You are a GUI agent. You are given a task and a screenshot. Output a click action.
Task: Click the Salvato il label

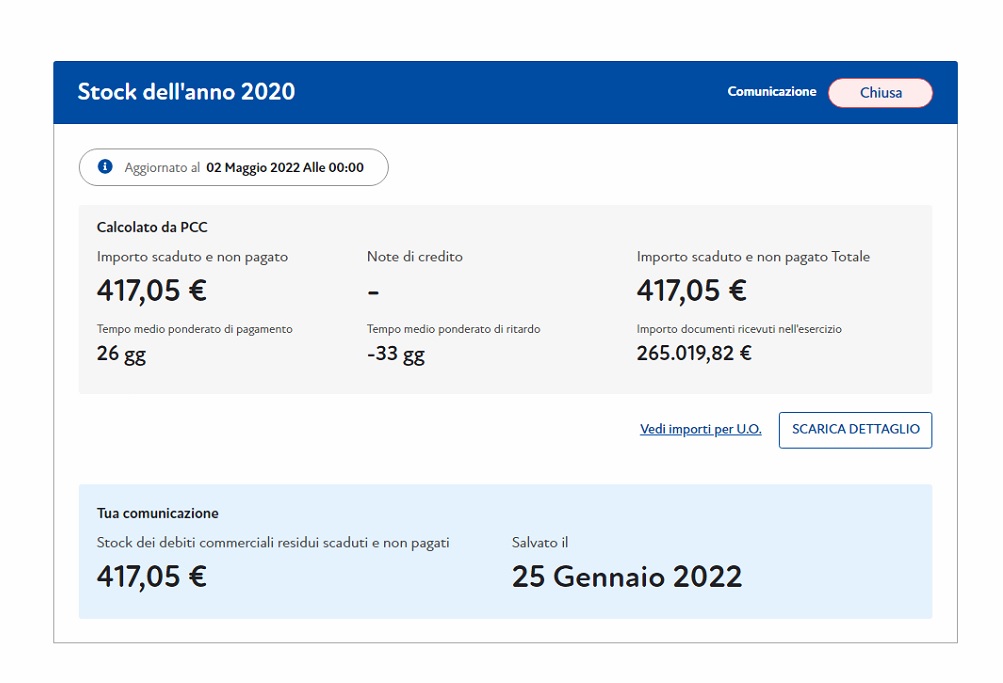(540, 543)
